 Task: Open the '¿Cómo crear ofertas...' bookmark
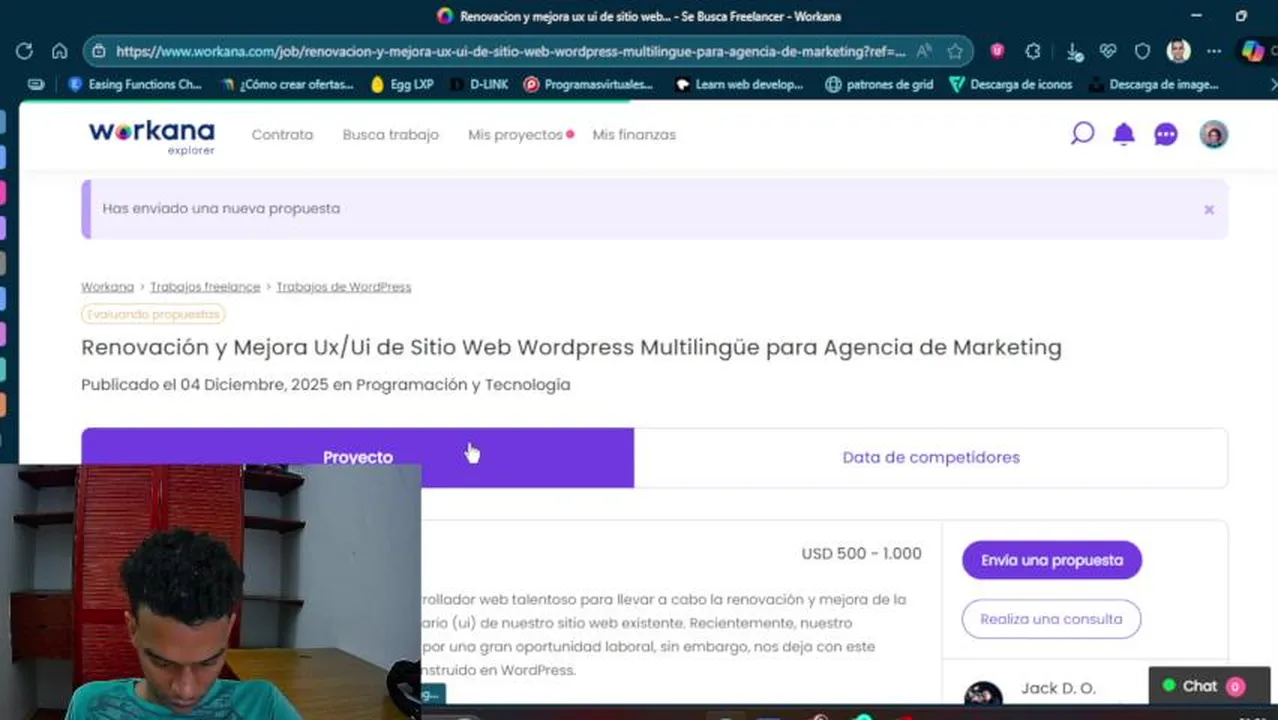pyautogui.click(x=287, y=85)
